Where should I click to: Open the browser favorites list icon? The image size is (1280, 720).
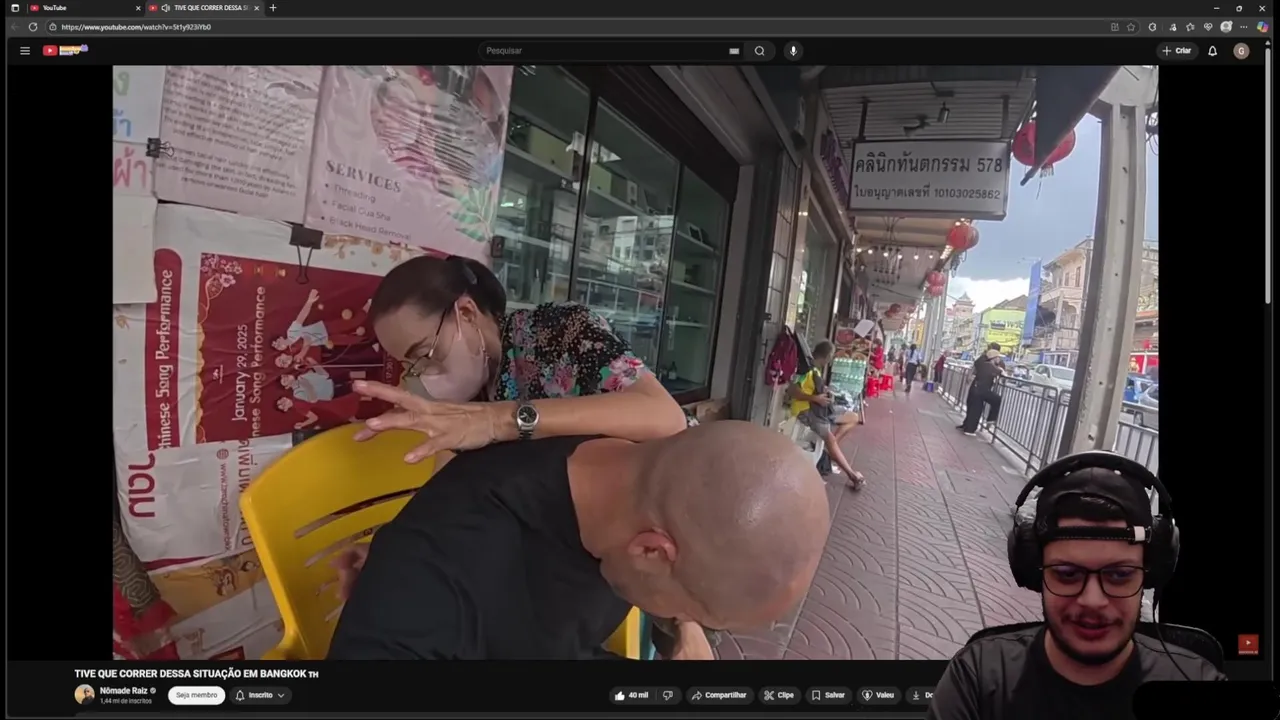tap(1189, 27)
